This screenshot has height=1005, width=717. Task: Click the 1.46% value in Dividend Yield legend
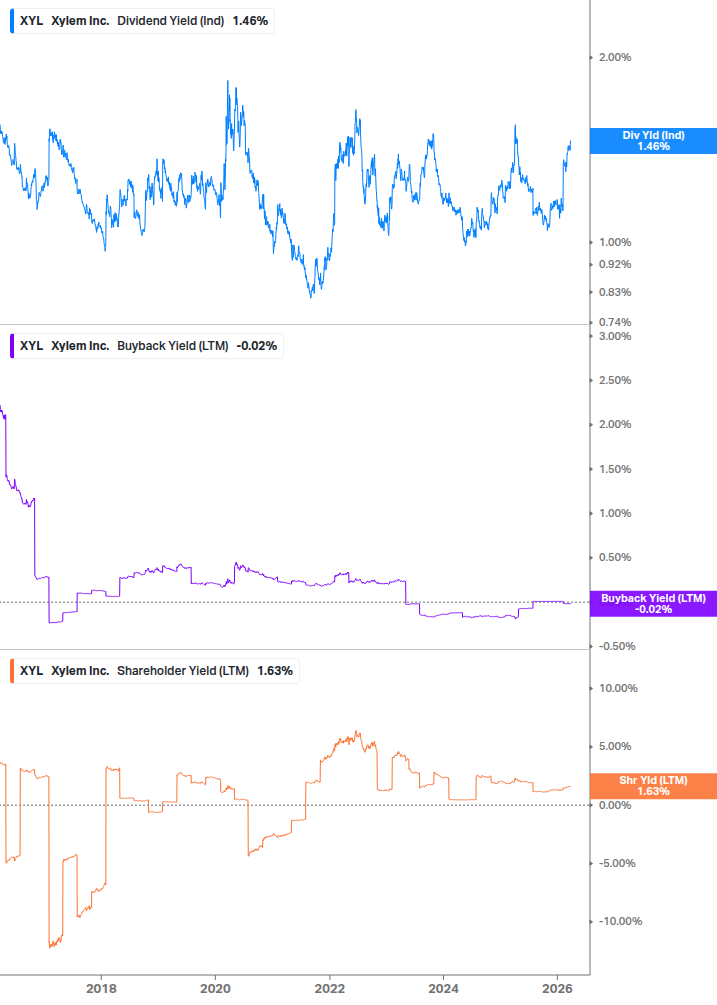pos(250,21)
